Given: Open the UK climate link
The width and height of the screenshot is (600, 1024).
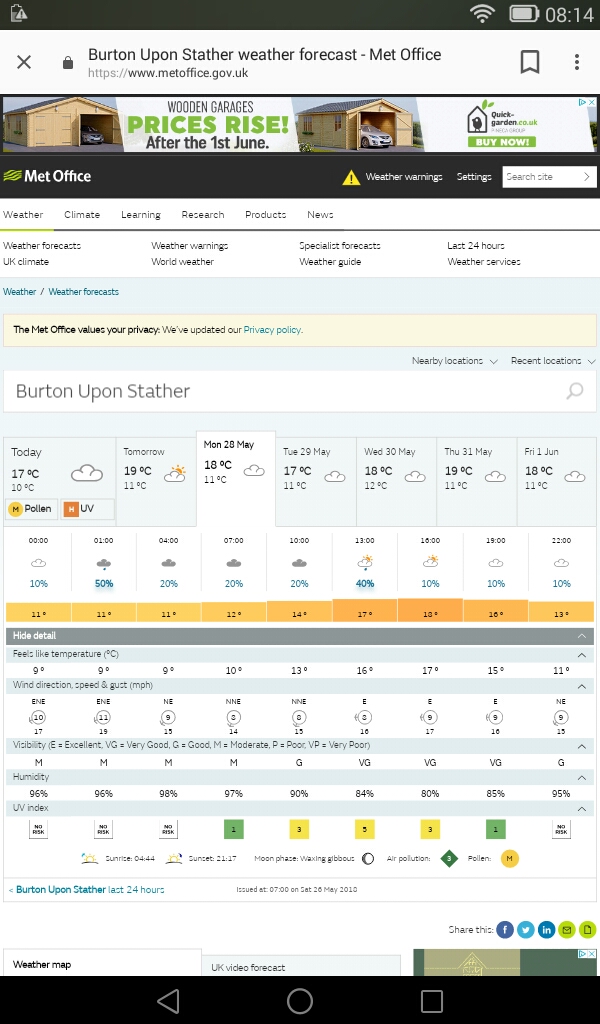Looking at the screenshot, I should pyautogui.click(x=26, y=261).
